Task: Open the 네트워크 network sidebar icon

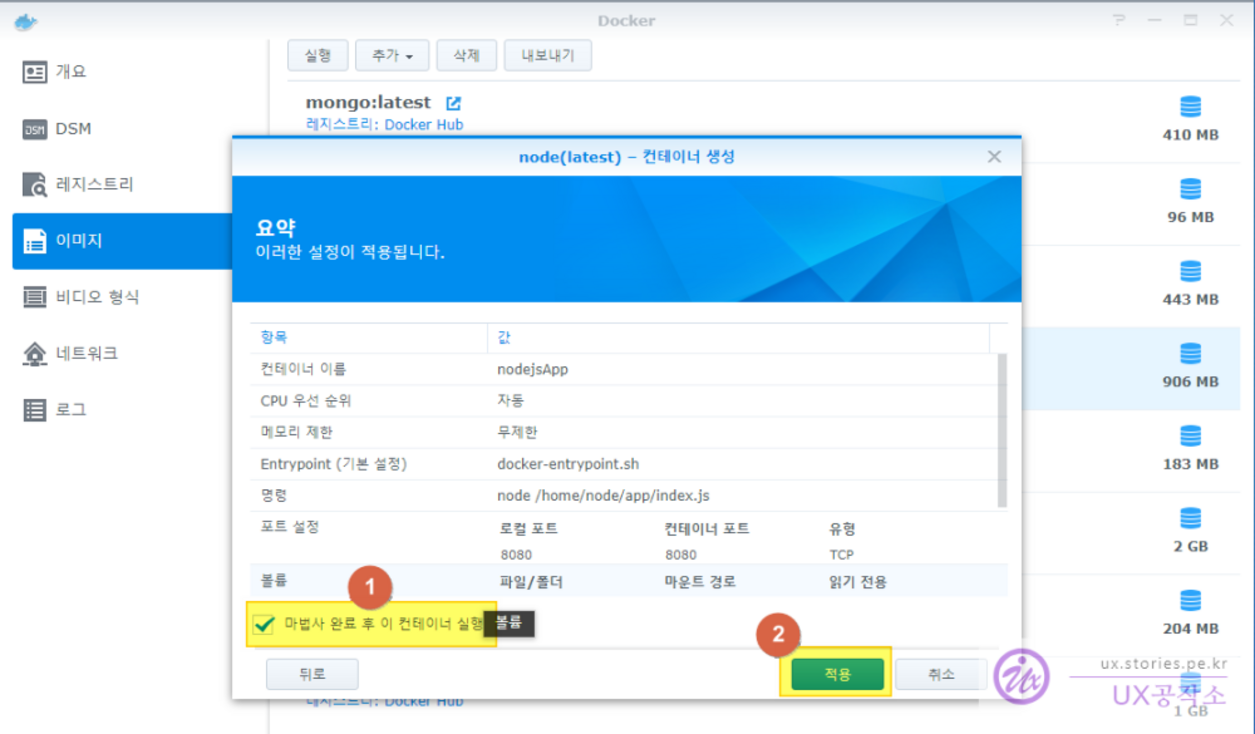Action: pos(35,354)
